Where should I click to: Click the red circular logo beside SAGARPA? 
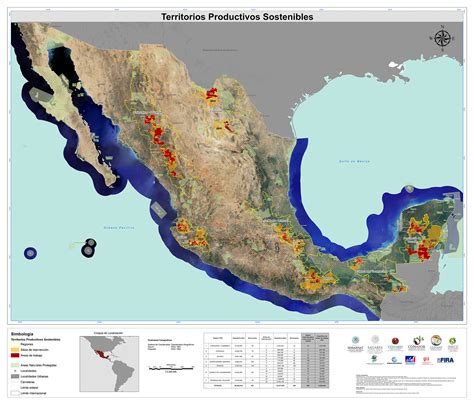point(395,343)
